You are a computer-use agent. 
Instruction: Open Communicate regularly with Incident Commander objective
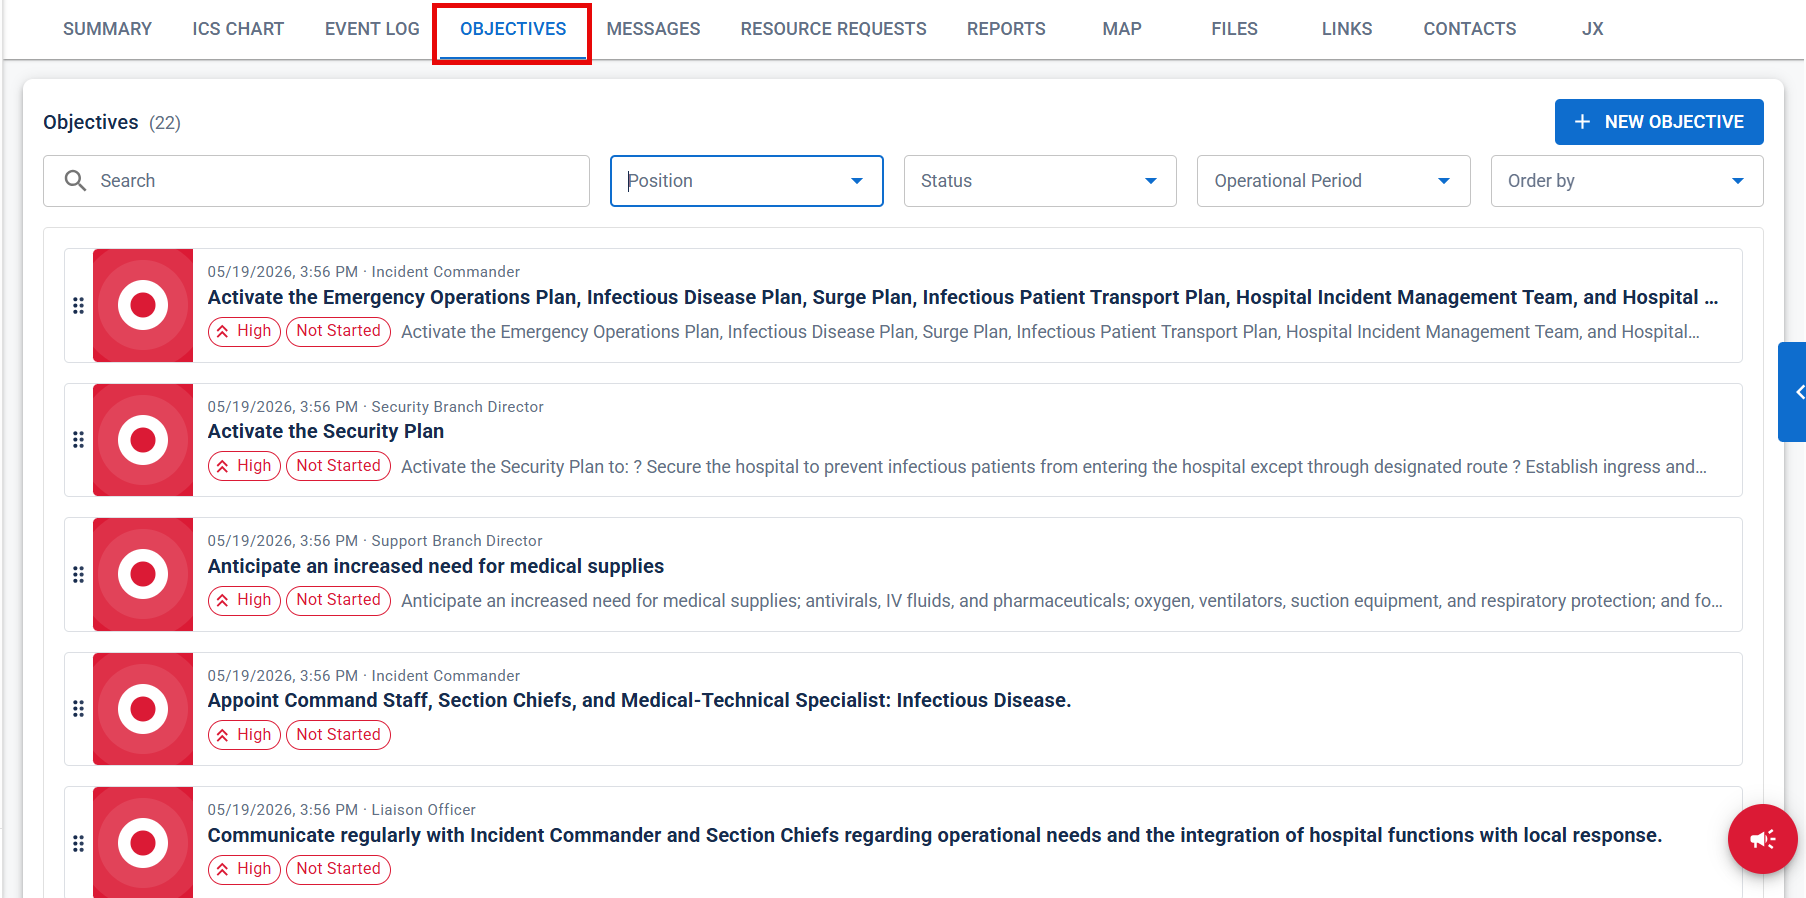(935, 835)
